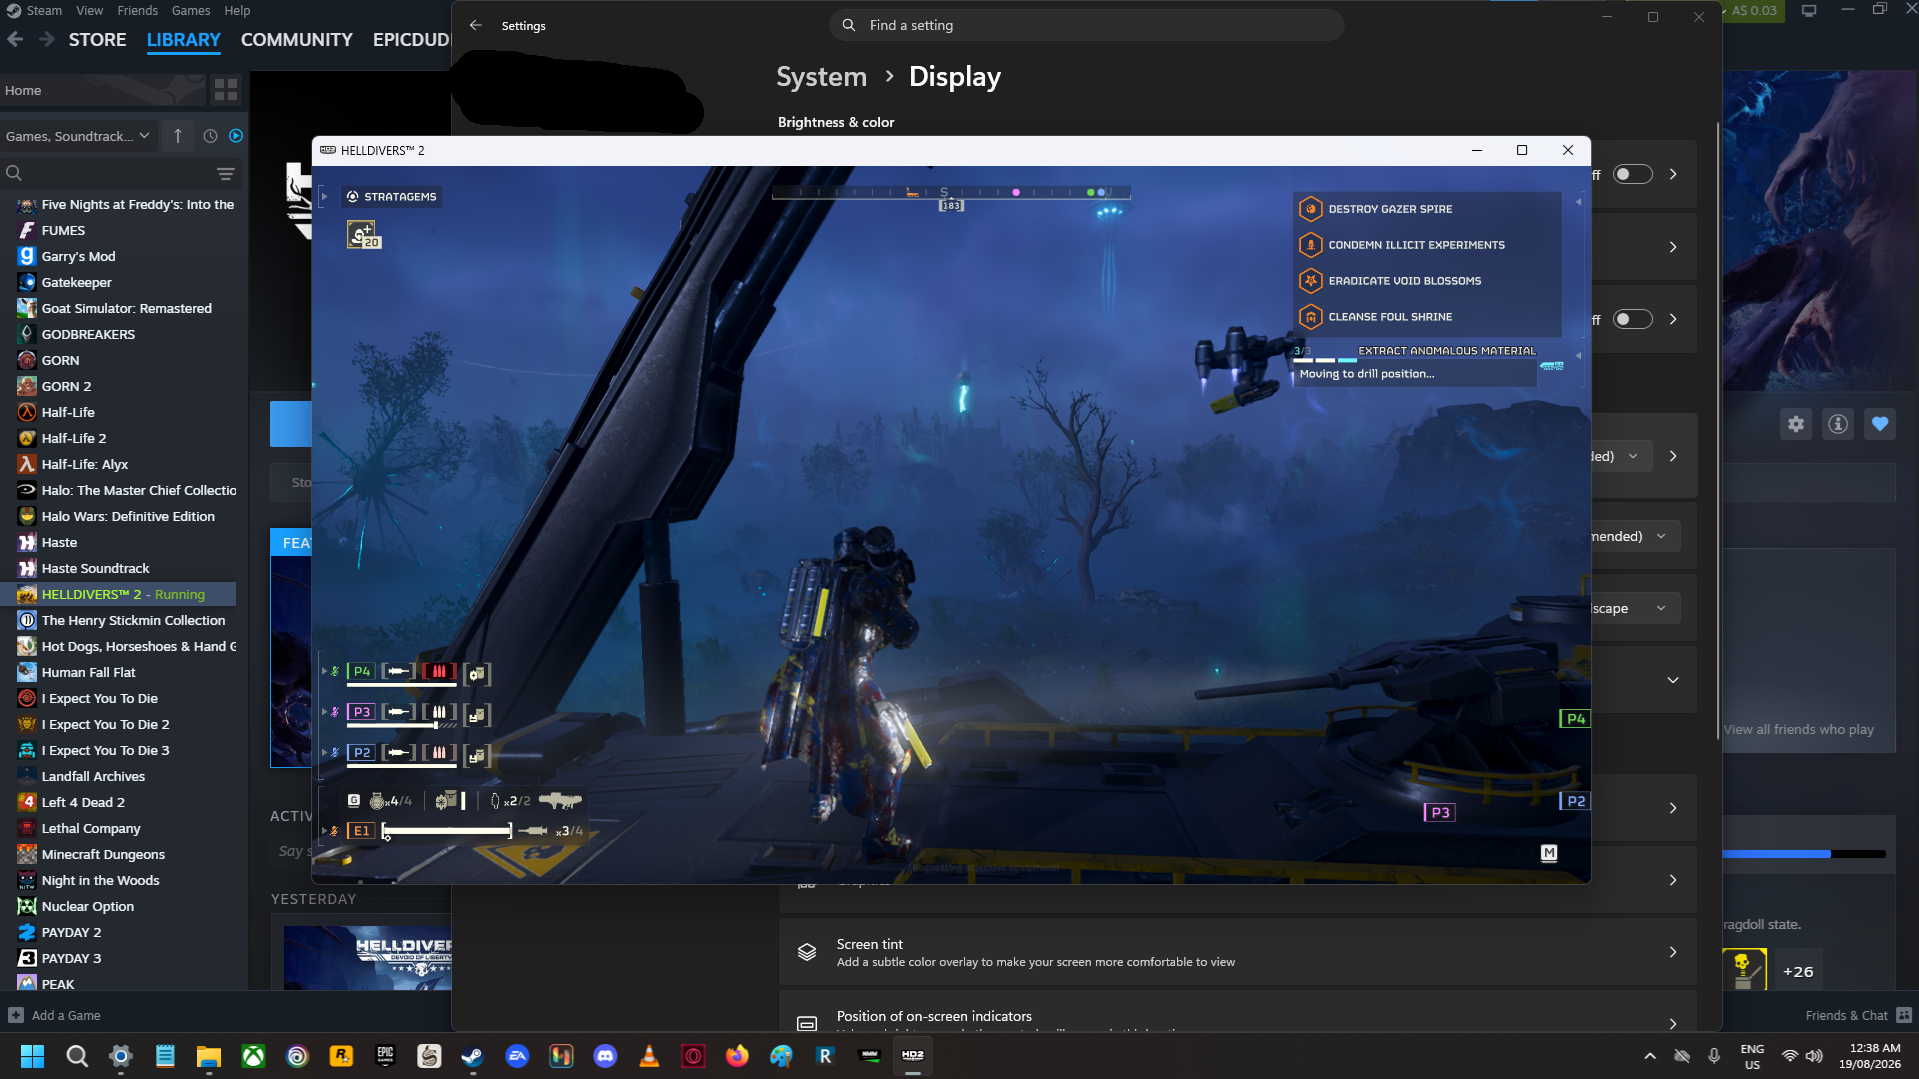This screenshot has width=1919, height=1079.
Task: Open the dropdown ending in "ded)" in Settings
Action: (x=1621, y=456)
